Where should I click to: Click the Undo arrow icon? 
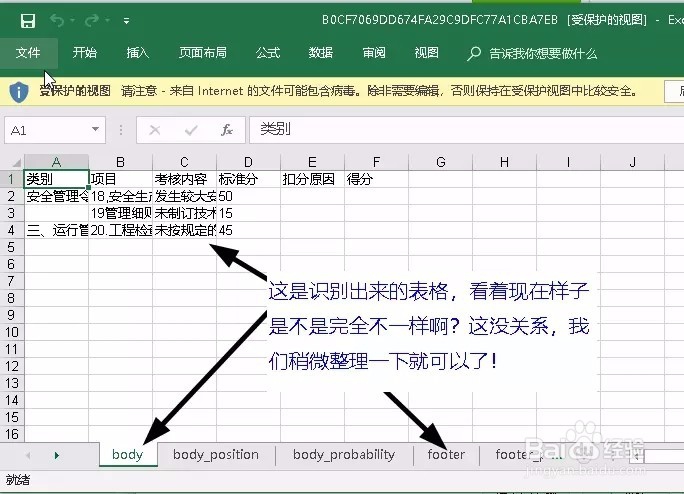pos(57,20)
